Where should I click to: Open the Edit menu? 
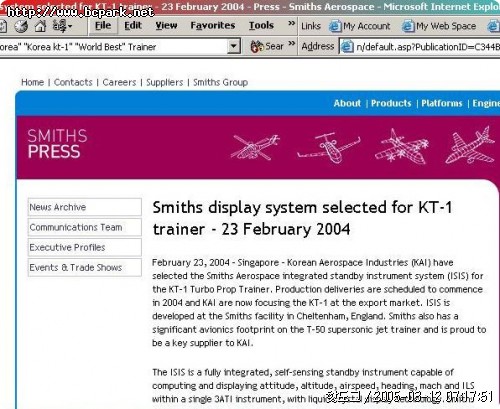pyautogui.click(x=133, y=26)
